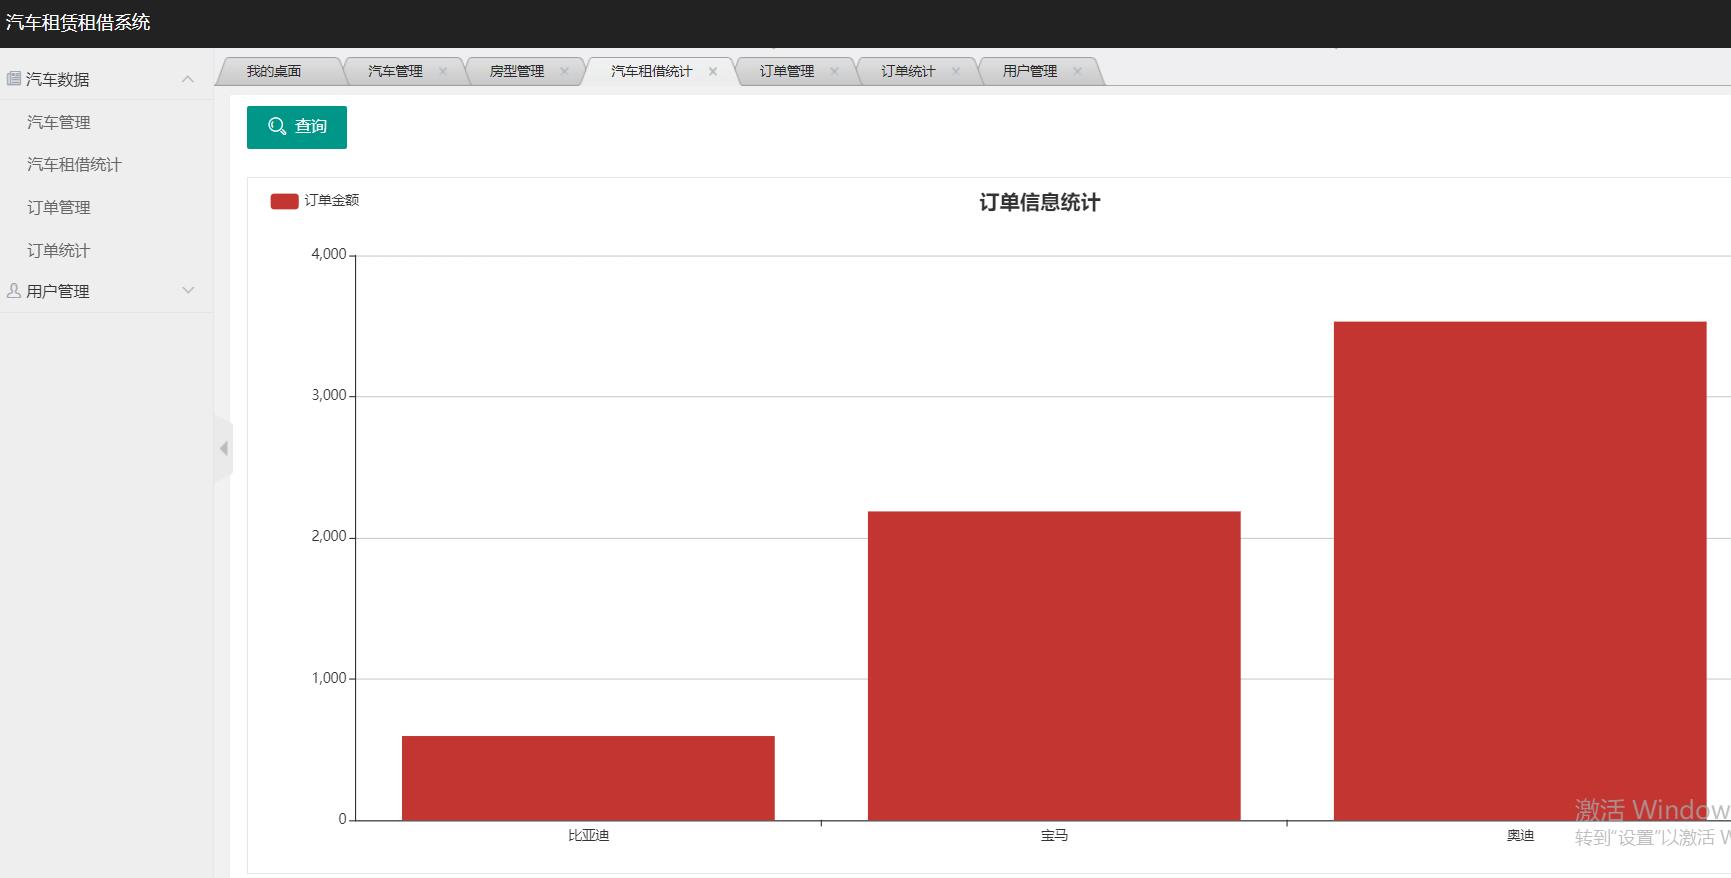Click the 用户管理 person icon in sidebar
This screenshot has width=1731, height=878.
(14, 291)
